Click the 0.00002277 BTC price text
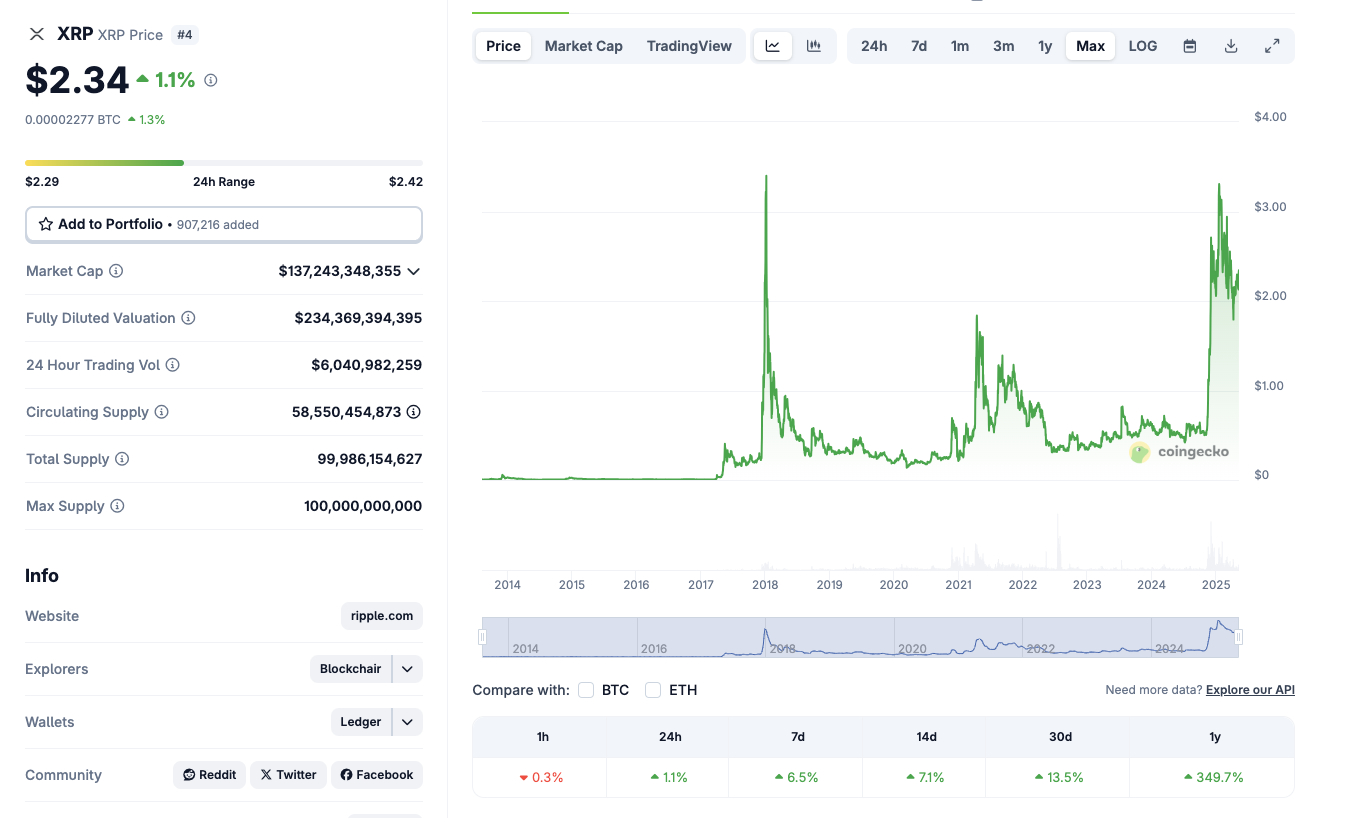Screen dimensions: 1352x818 (73, 120)
